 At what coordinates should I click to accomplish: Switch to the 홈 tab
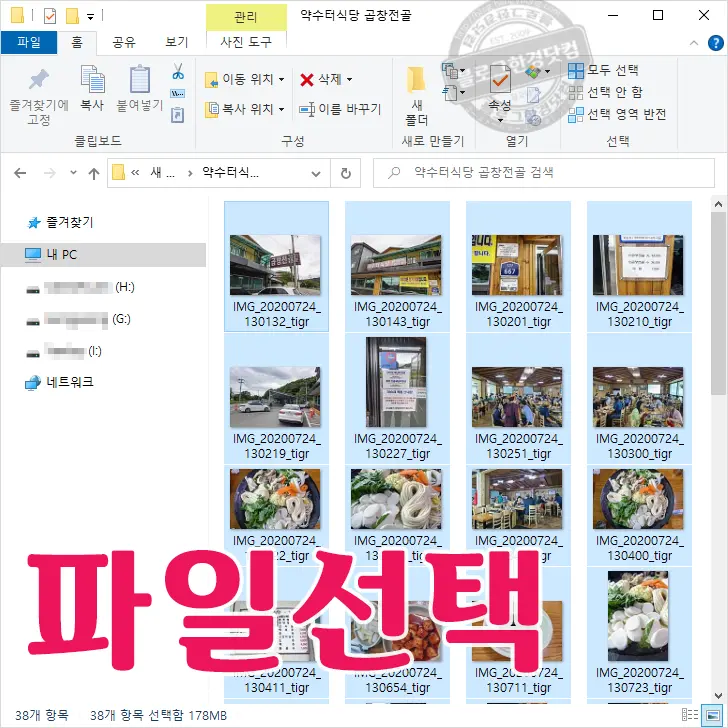coord(77,42)
